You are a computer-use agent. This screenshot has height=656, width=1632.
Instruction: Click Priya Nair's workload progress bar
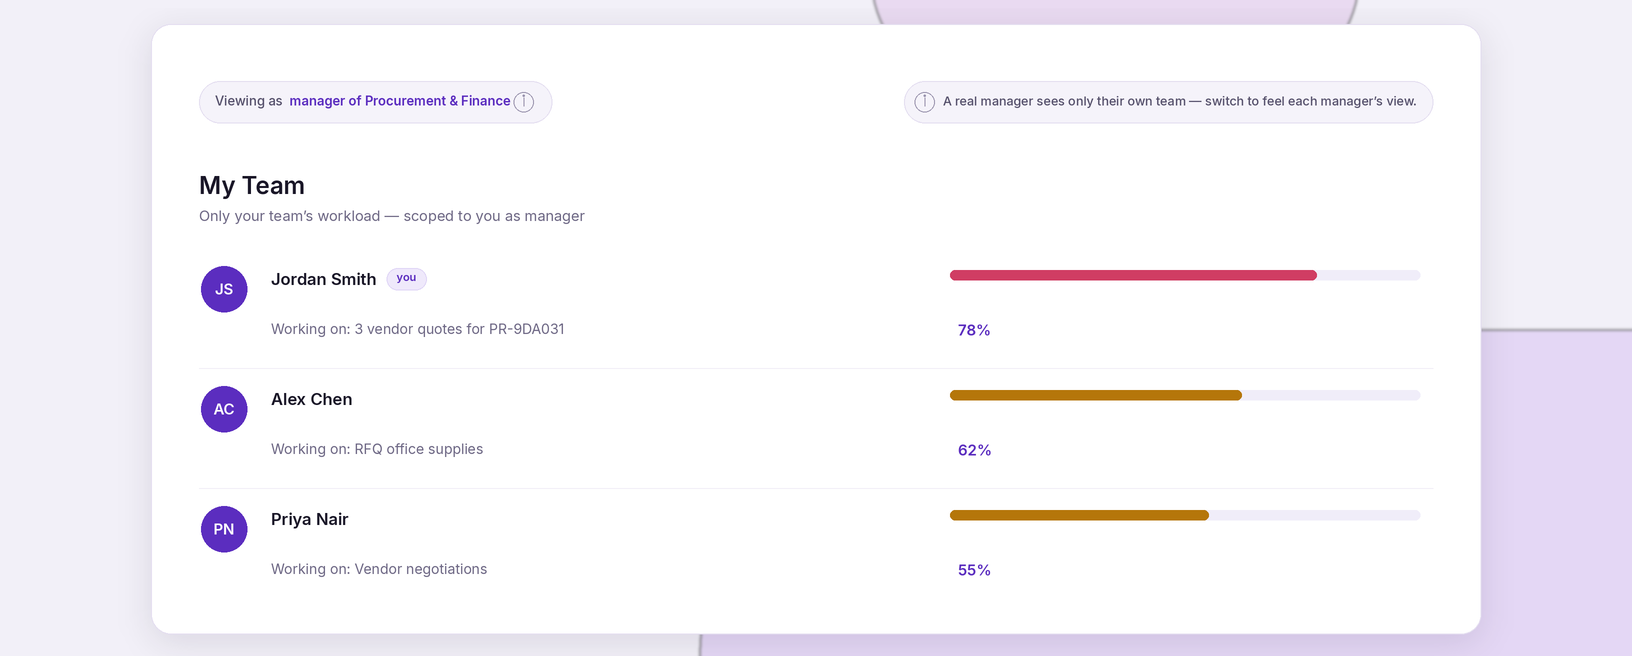coord(1185,515)
